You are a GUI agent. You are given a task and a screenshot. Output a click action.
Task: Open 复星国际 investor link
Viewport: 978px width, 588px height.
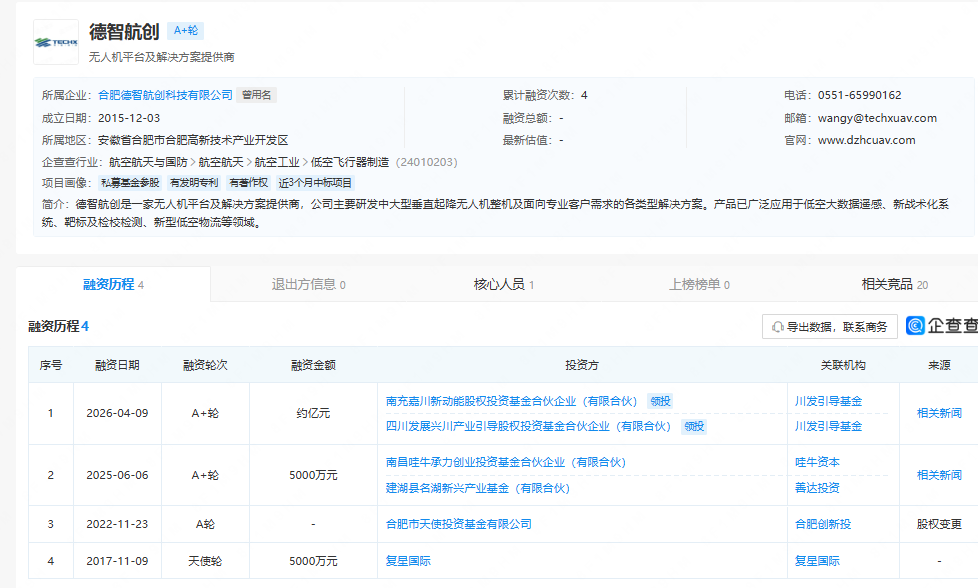tap(408, 561)
